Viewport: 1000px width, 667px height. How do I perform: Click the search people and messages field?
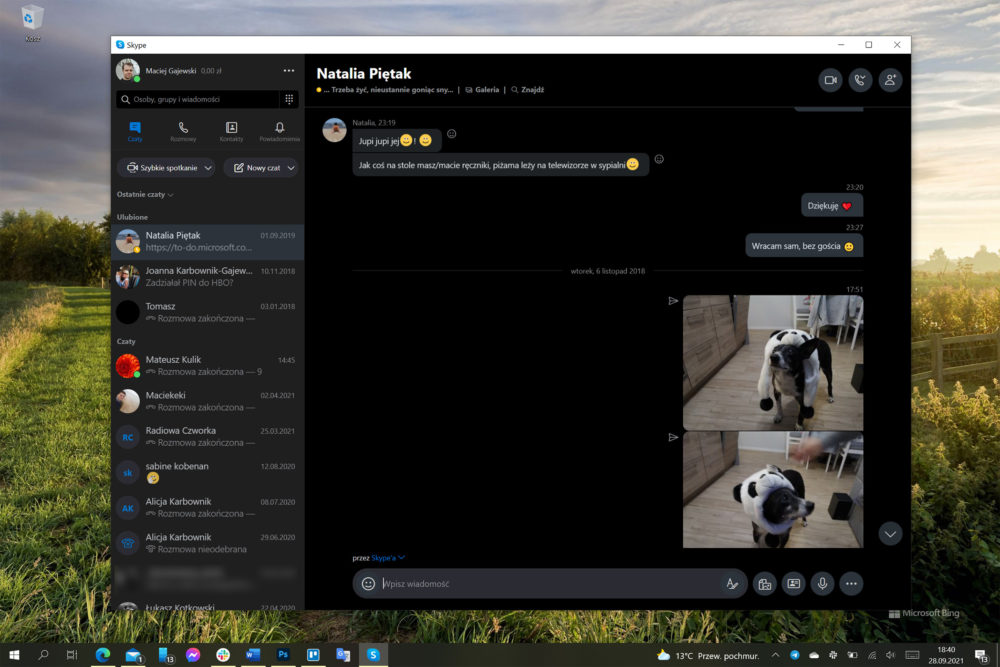[198, 99]
